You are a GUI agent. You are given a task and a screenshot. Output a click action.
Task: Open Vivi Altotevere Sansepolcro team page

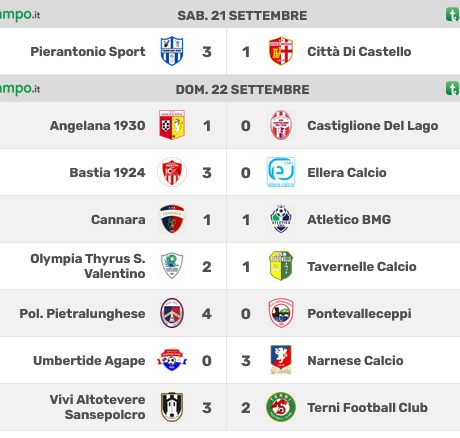click(x=97, y=407)
